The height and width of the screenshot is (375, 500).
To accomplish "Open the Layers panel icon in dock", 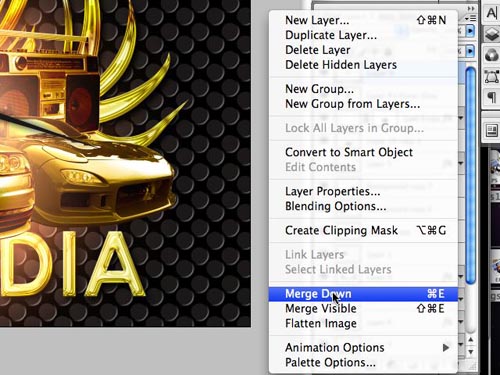I will [492, 34].
